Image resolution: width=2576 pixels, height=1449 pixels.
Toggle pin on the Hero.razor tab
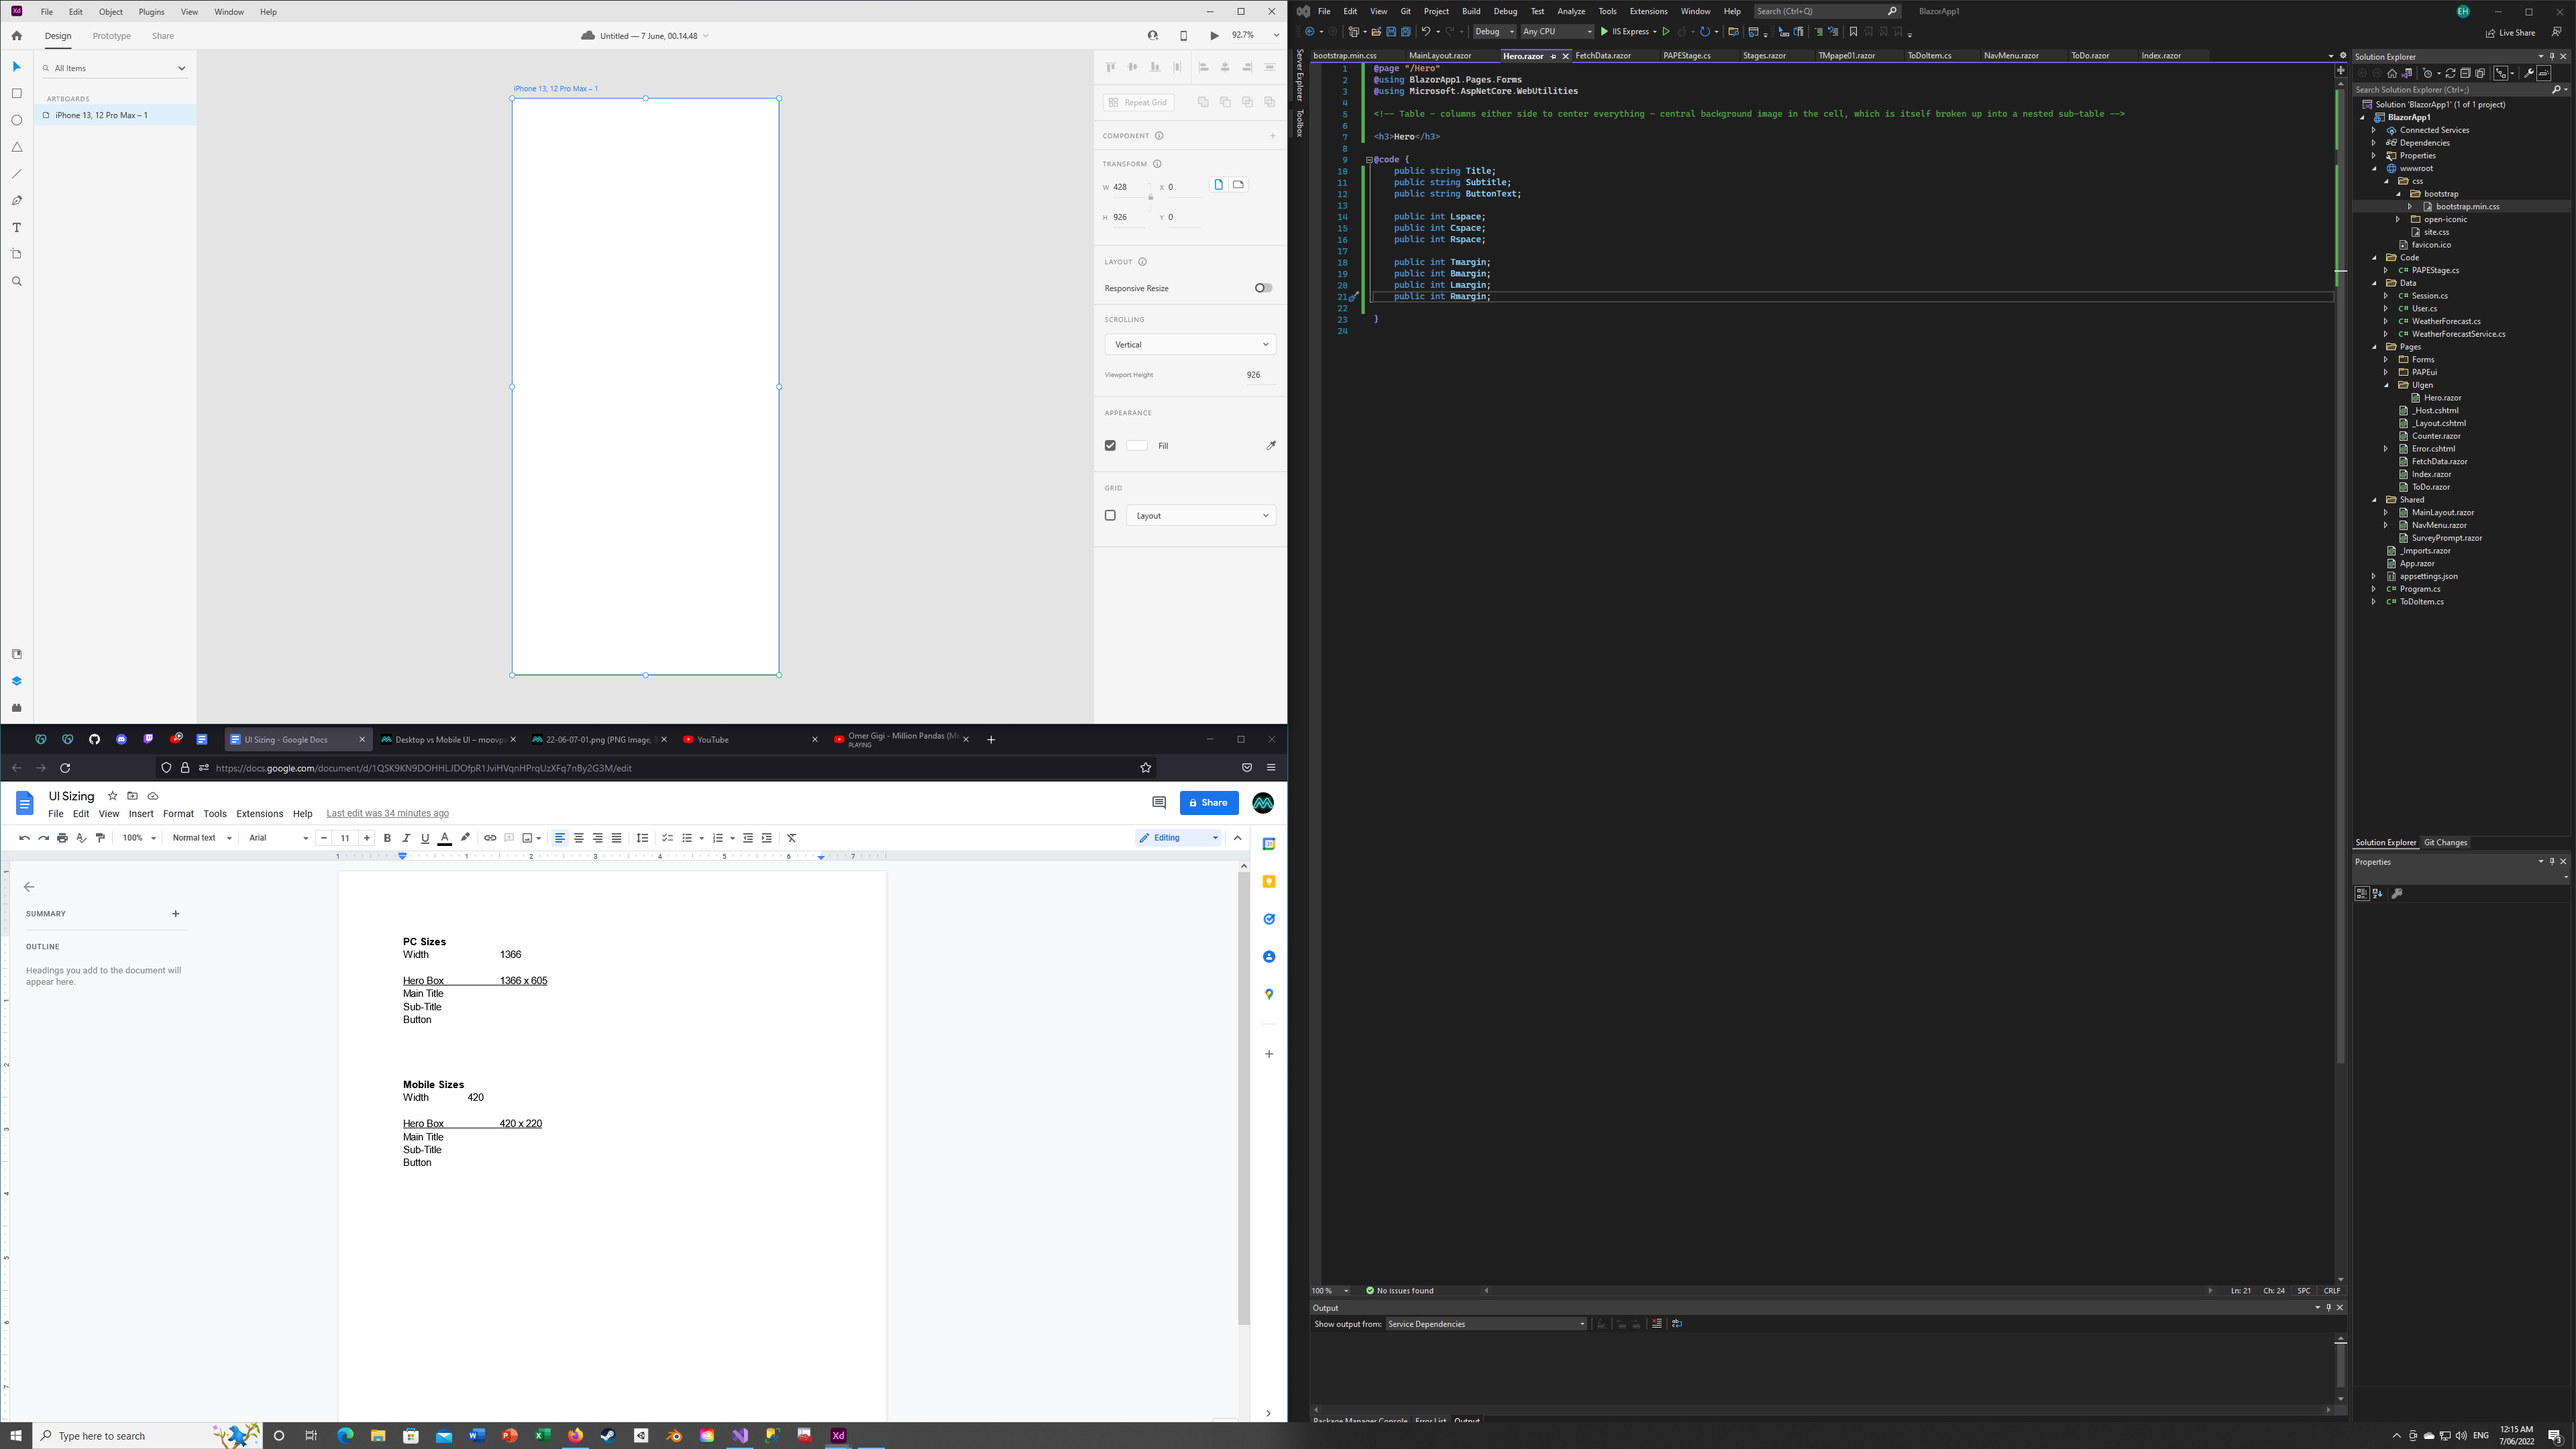1553,56
